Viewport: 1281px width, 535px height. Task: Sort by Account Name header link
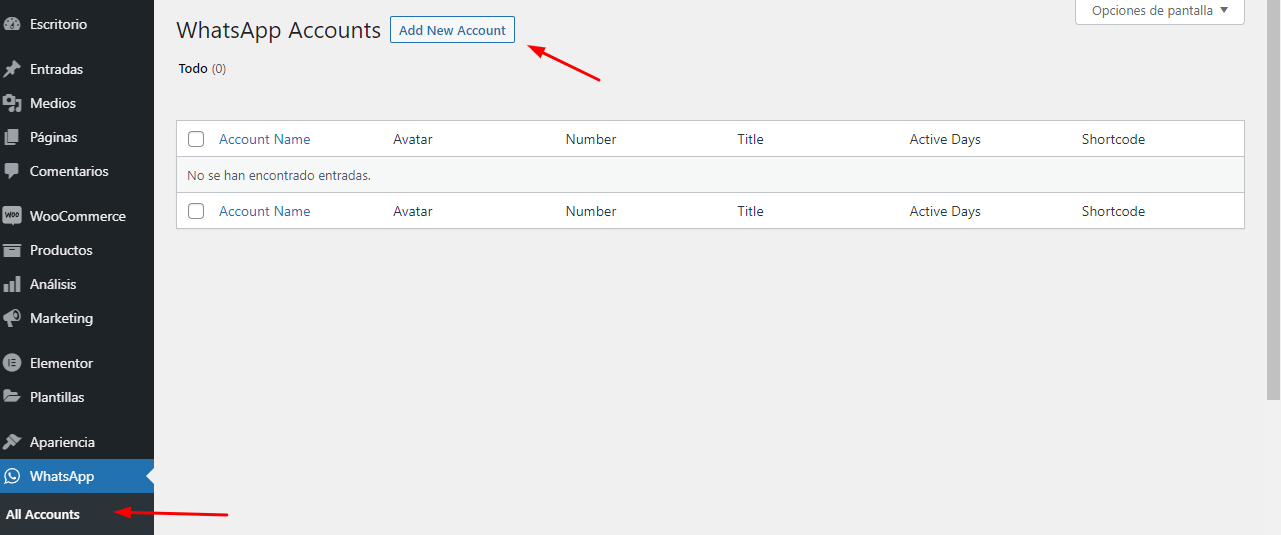(x=265, y=139)
